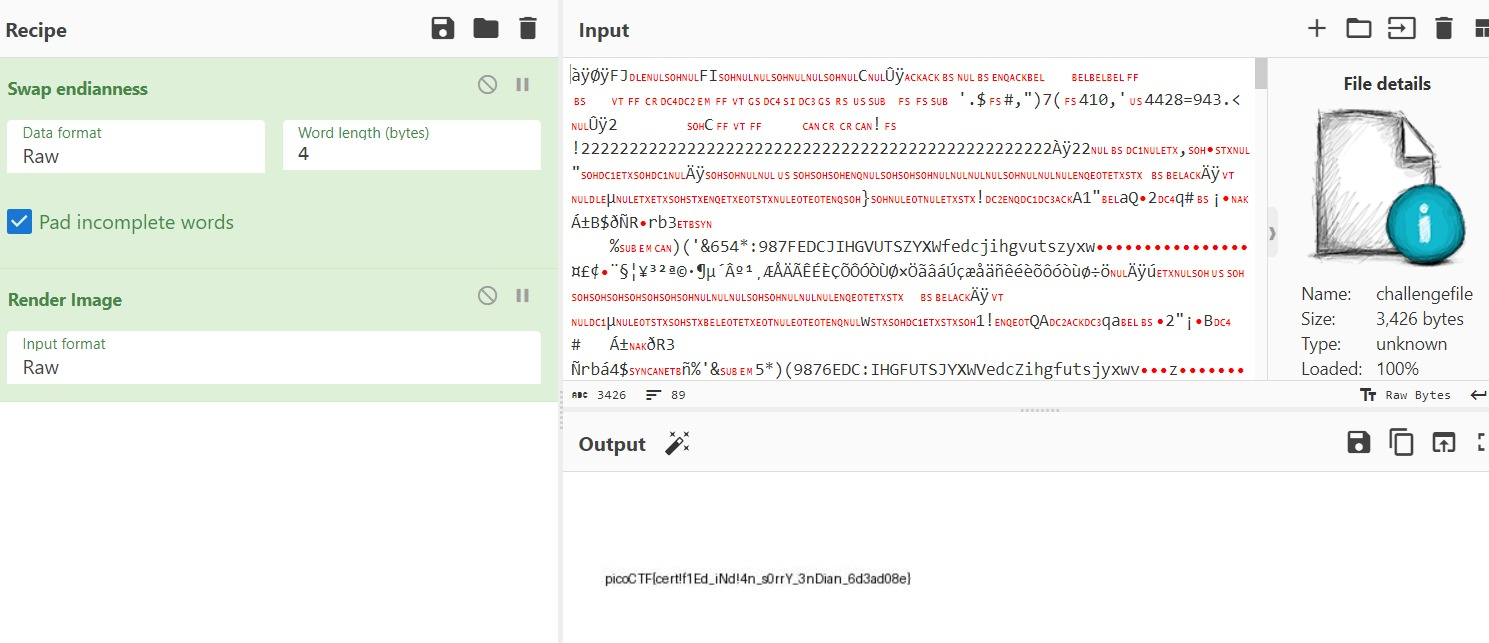Save the current recipe

coord(443,29)
